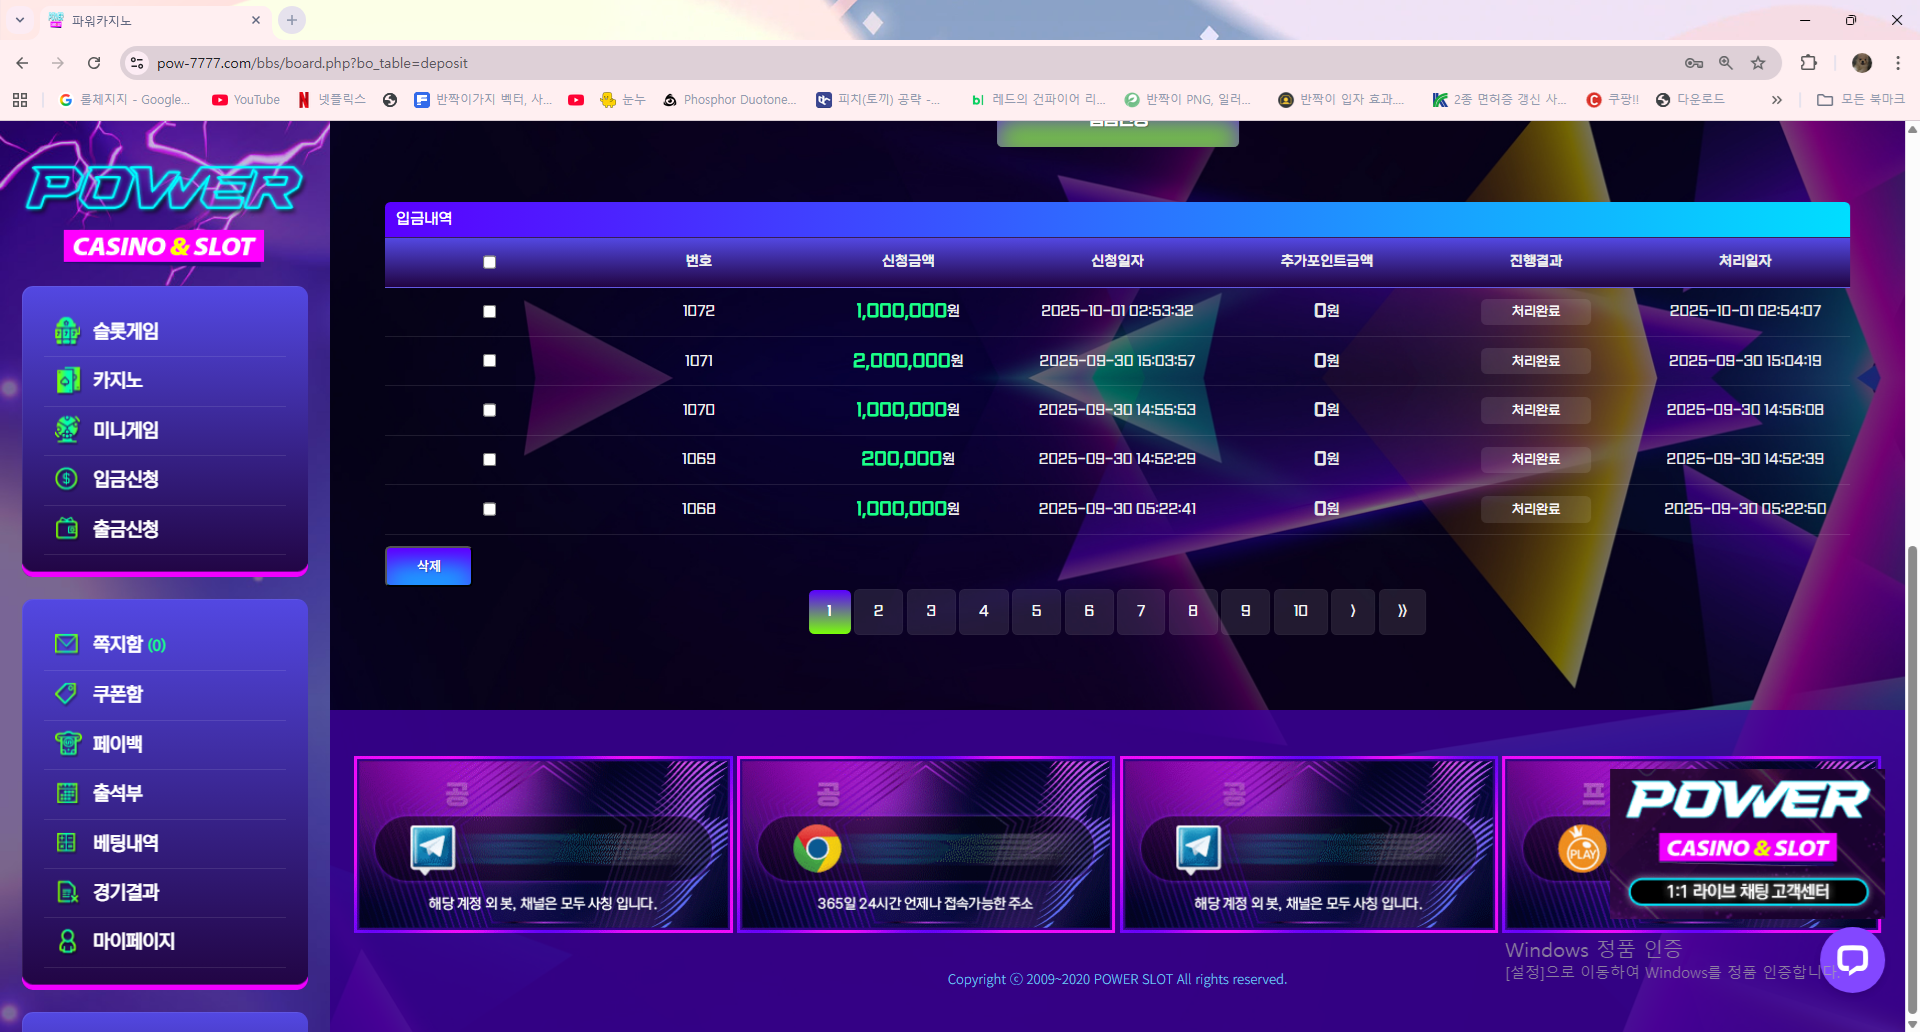Image resolution: width=1920 pixels, height=1032 pixels.
Task: Click the slot game icon in sidebar
Action: tap(67, 331)
